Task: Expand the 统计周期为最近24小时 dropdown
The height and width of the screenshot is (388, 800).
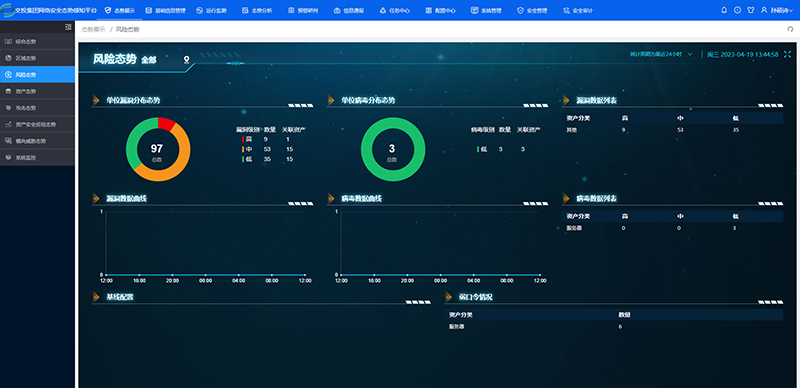Action: (x=661, y=54)
